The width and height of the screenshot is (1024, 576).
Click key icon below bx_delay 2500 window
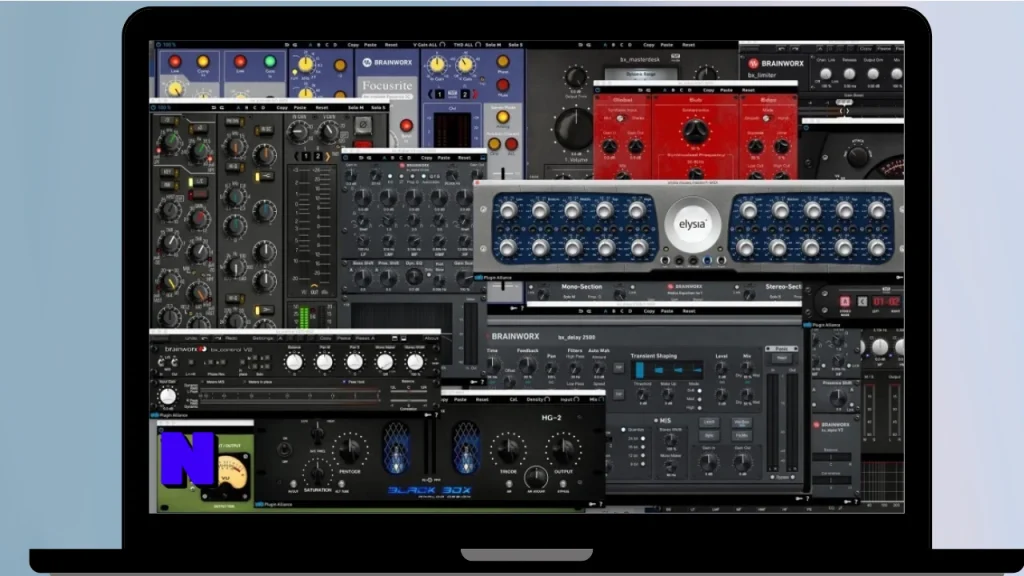pyautogui.click(x=799, y=498)
